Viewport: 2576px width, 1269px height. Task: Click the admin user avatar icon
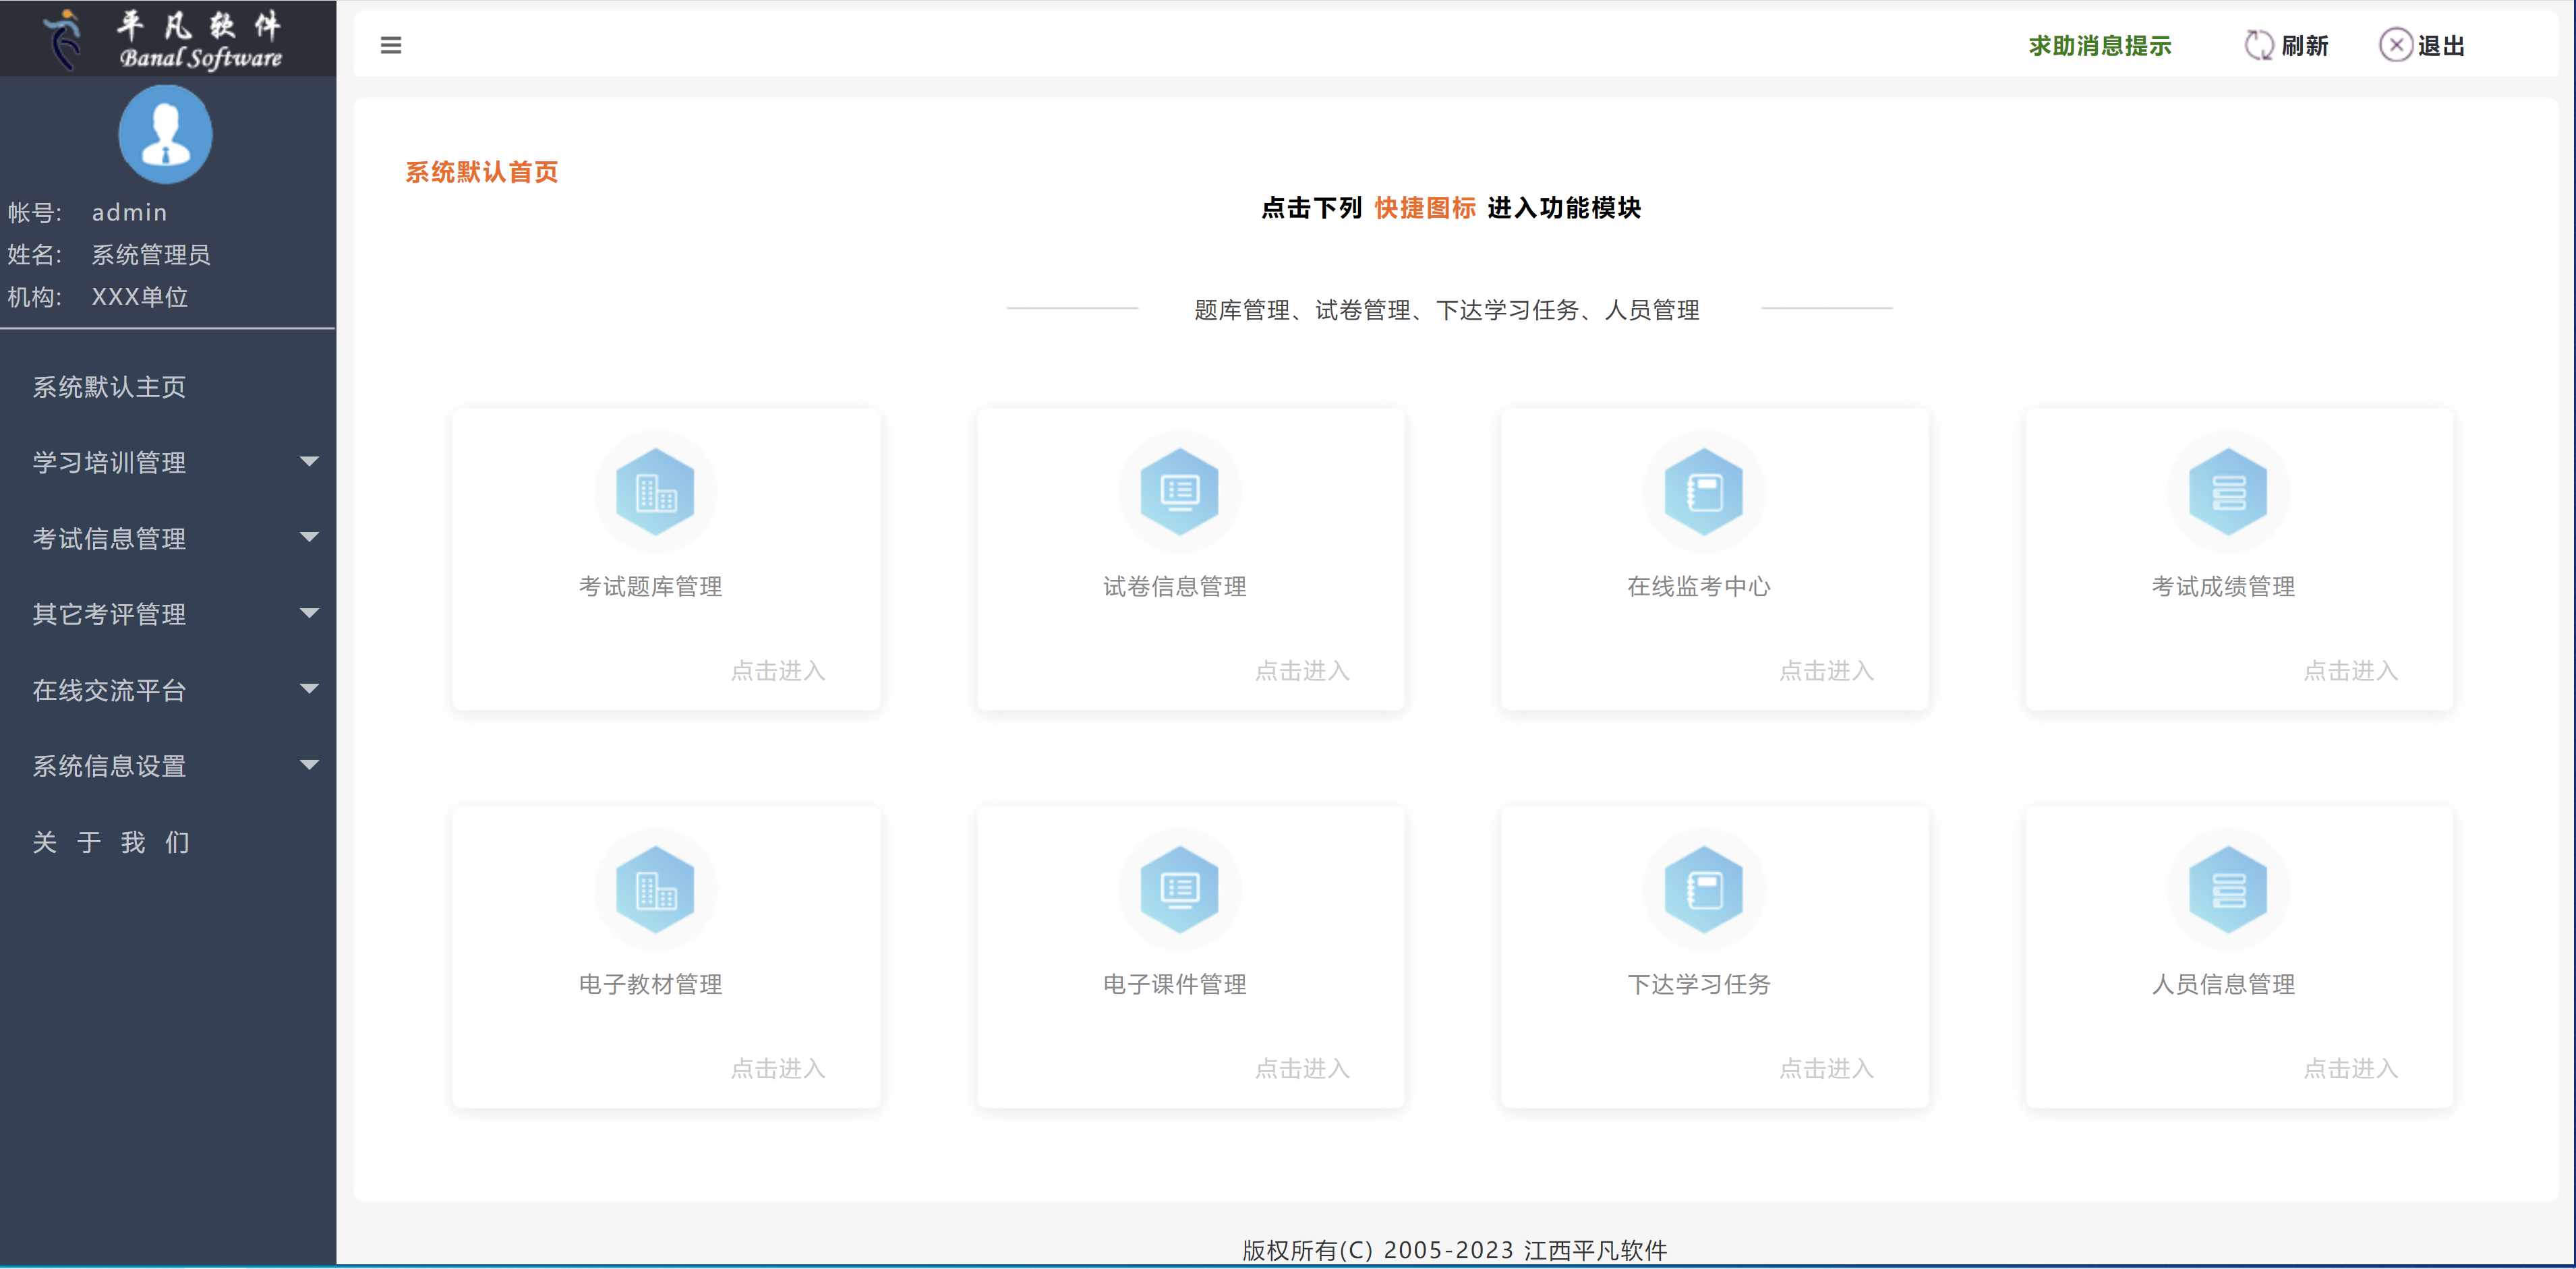pos(165,134)
